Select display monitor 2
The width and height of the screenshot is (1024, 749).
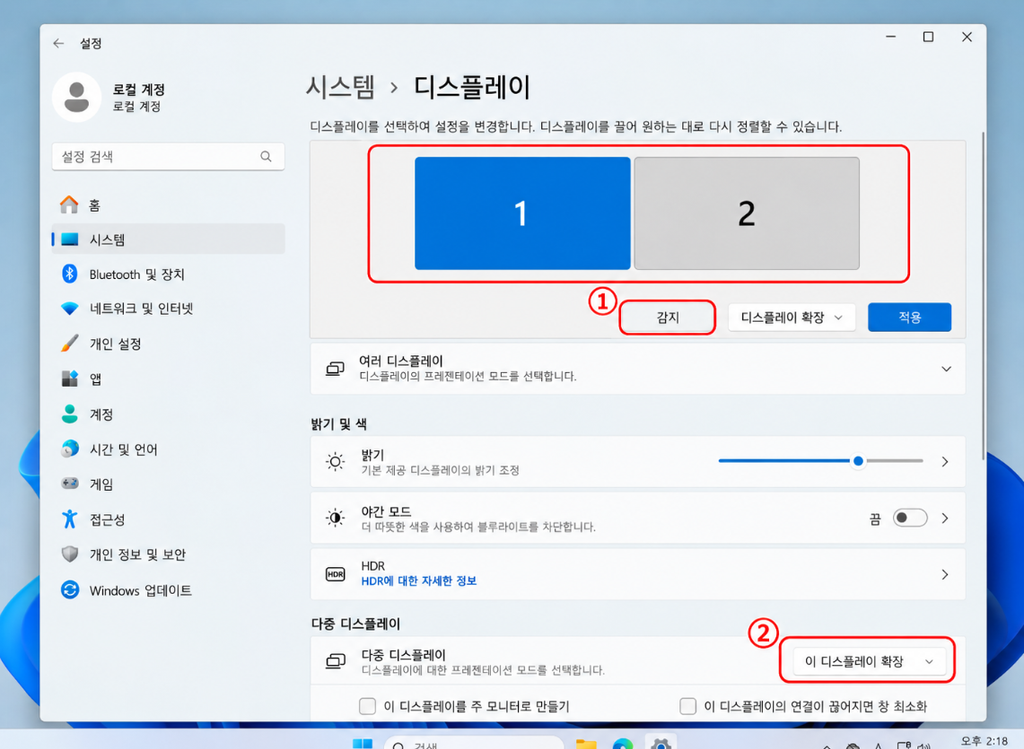tap(746, 214)
